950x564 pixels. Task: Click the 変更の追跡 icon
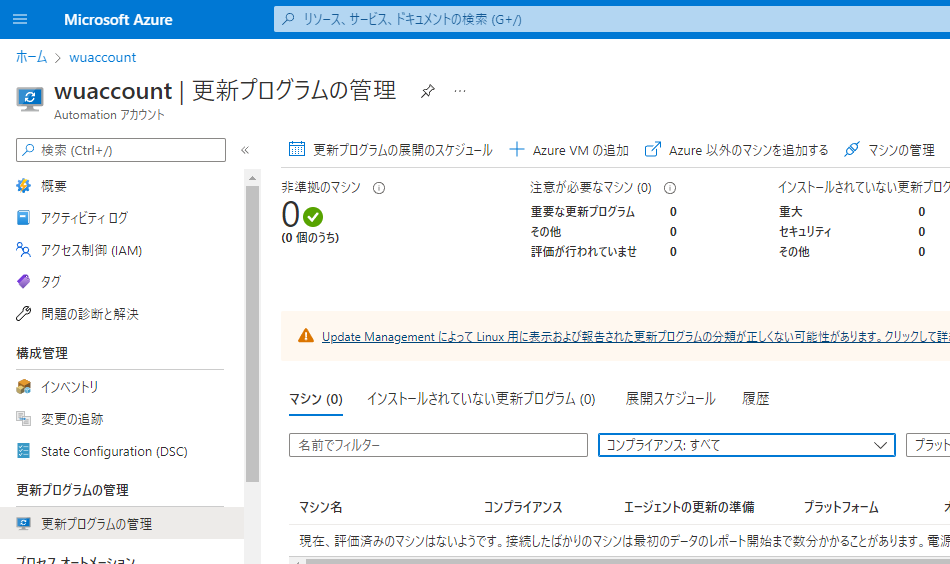point(24,419)
